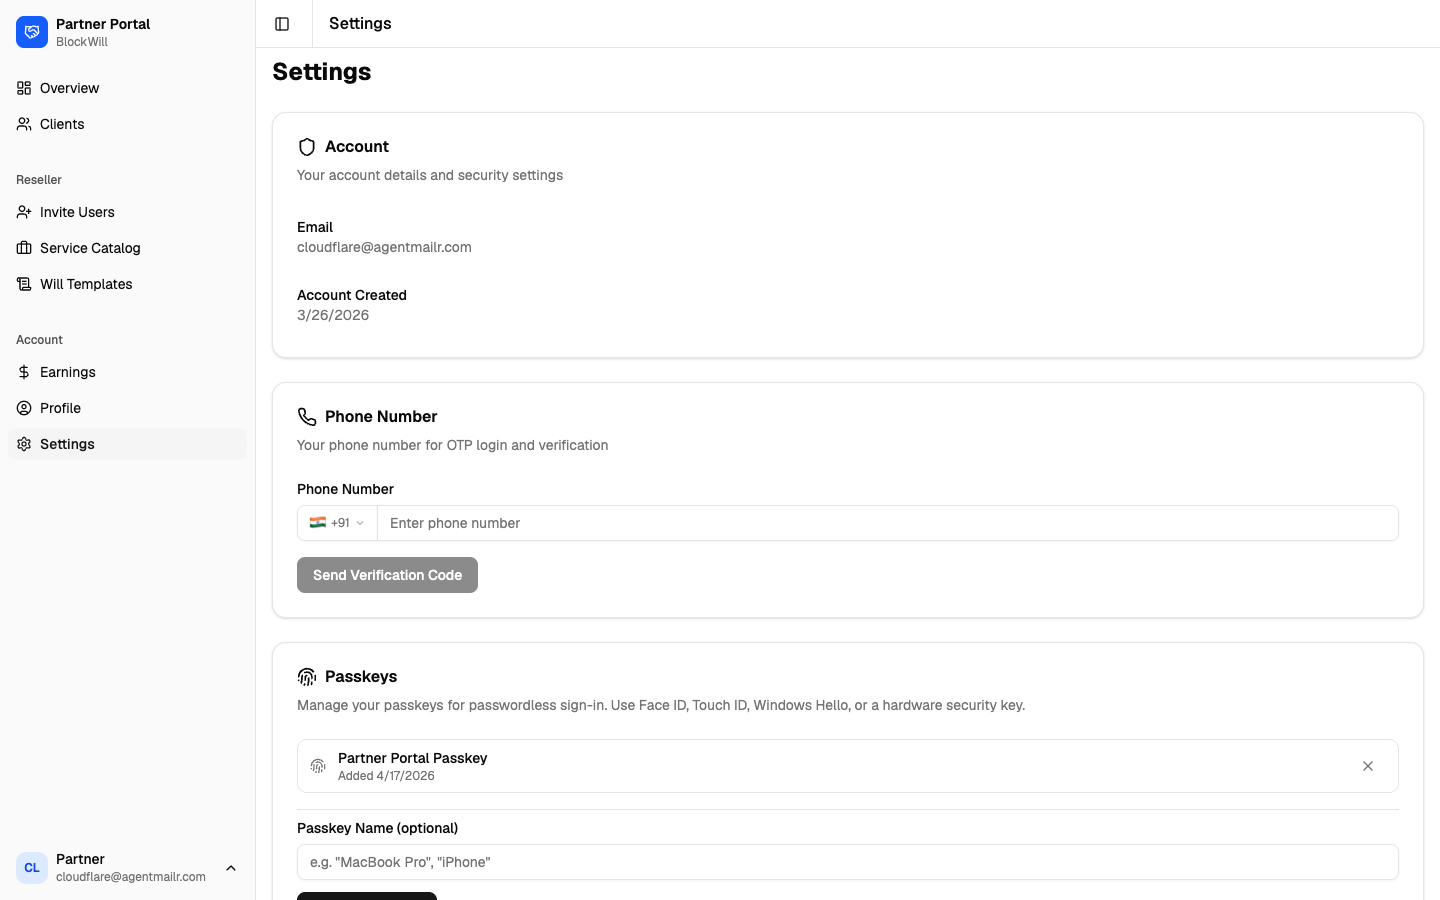This screenshot has height=900, width=1440.
Task: Click the fingerprint icon beside Partner Portal Passkey
Action: coord(318,766)
